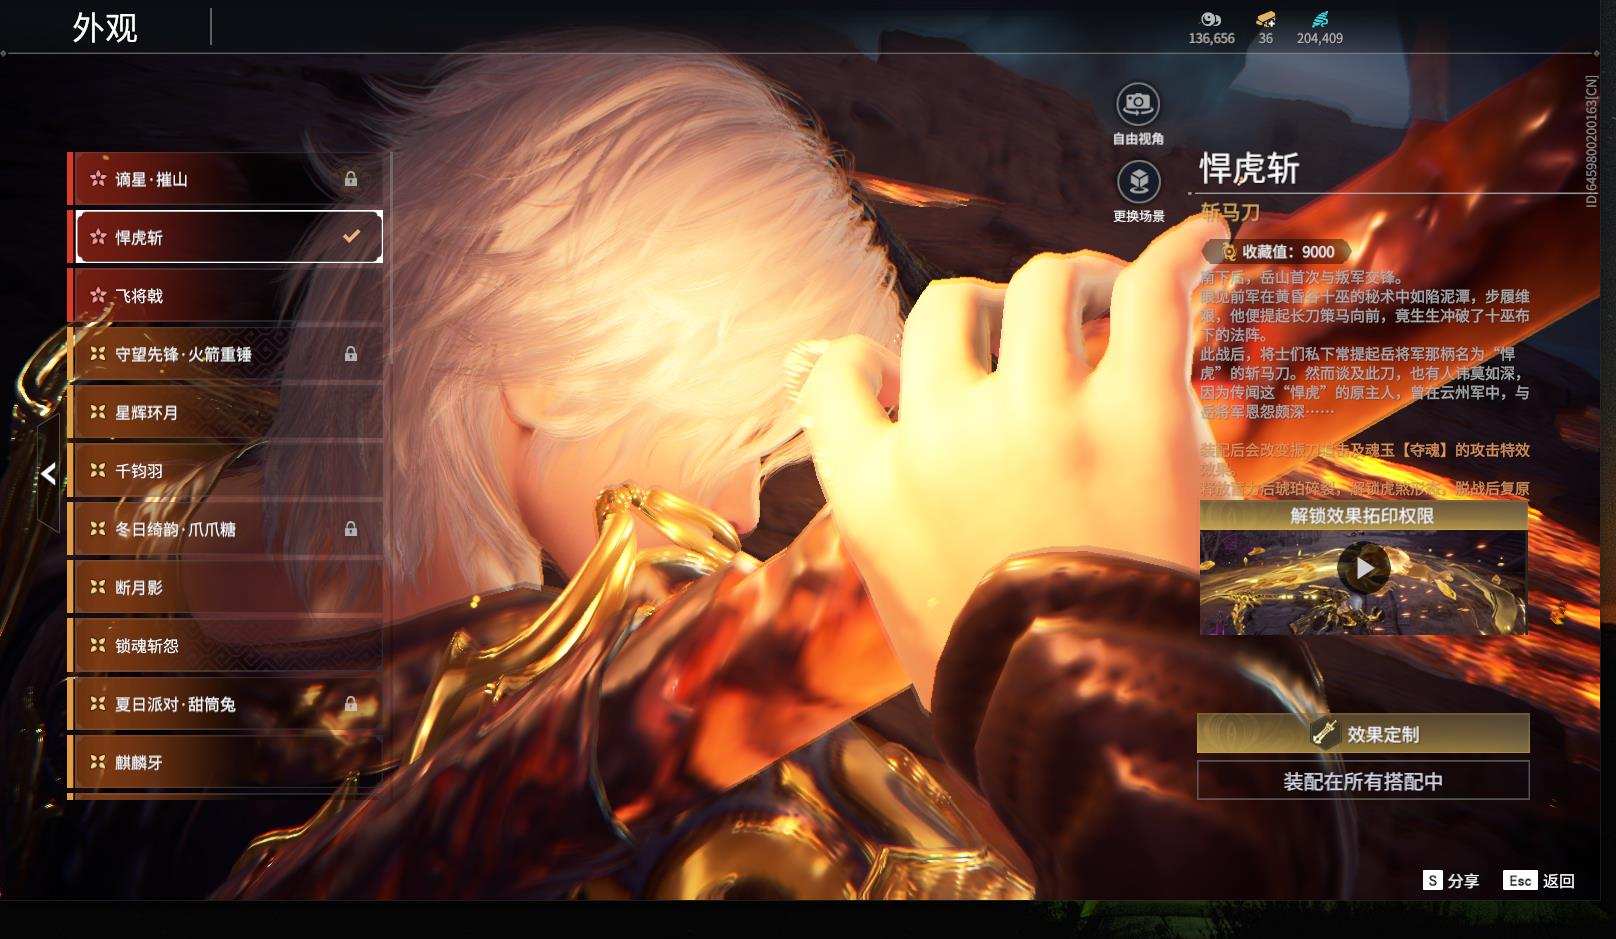Click the S 分享 share button
The image size is (1616, 939).
[1451, 881]
